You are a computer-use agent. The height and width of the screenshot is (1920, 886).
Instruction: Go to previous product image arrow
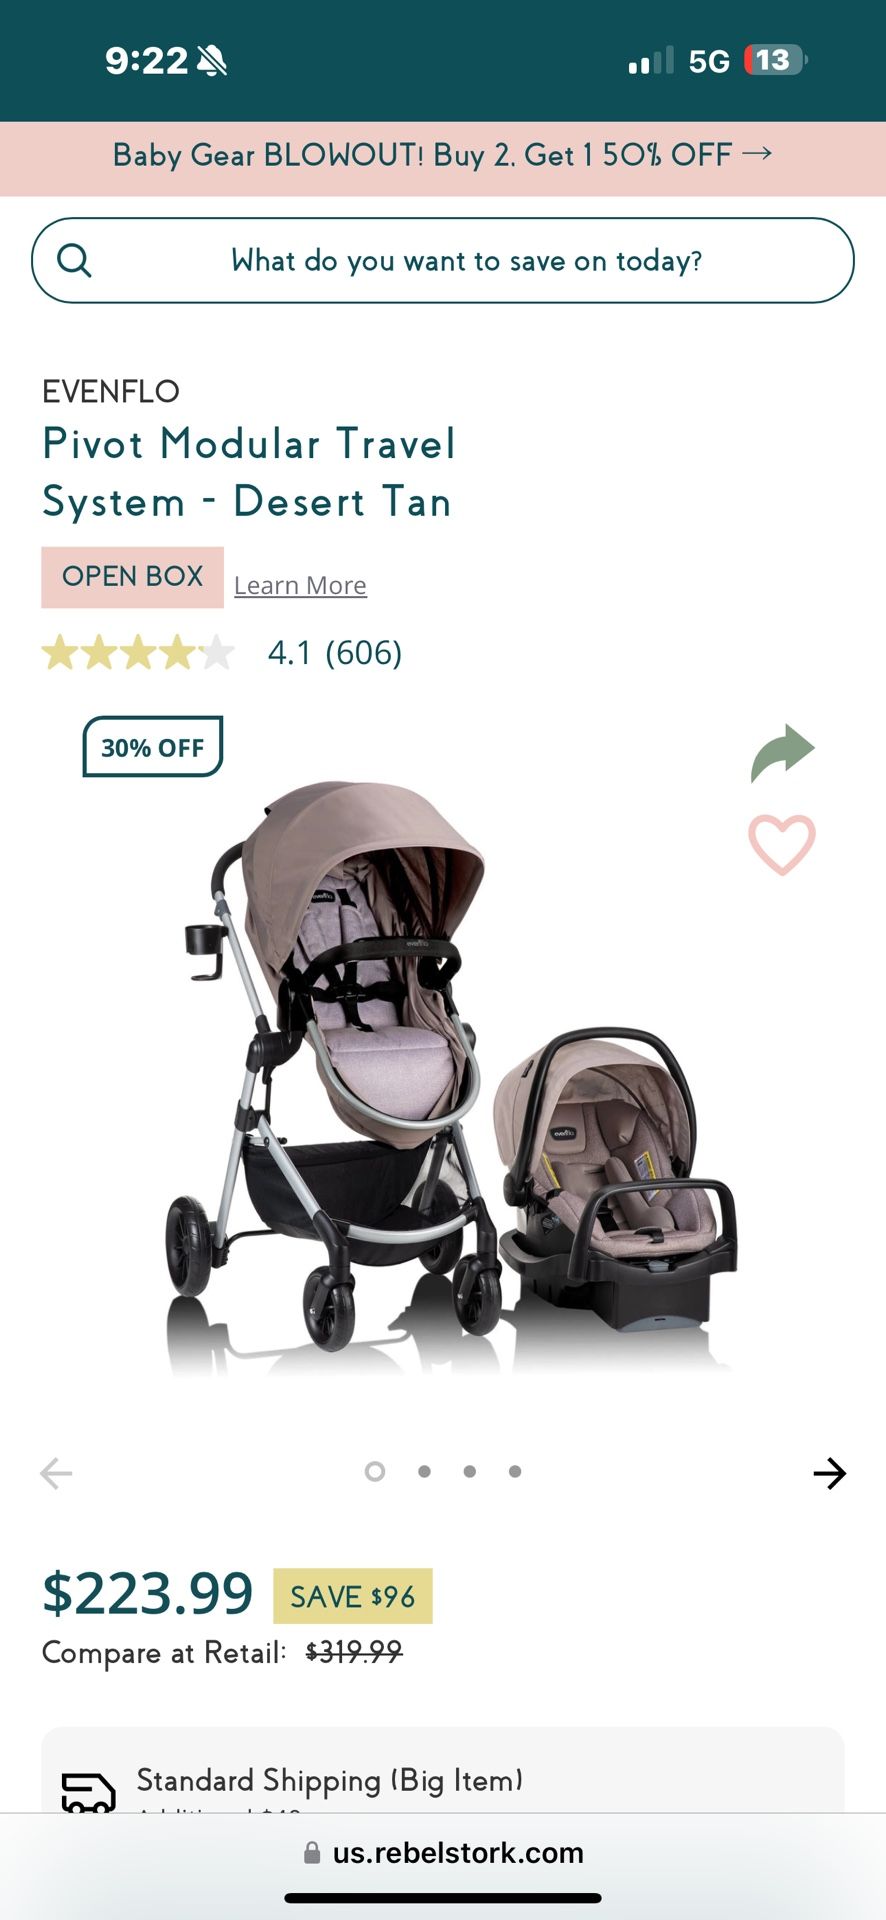point(56,1473)
